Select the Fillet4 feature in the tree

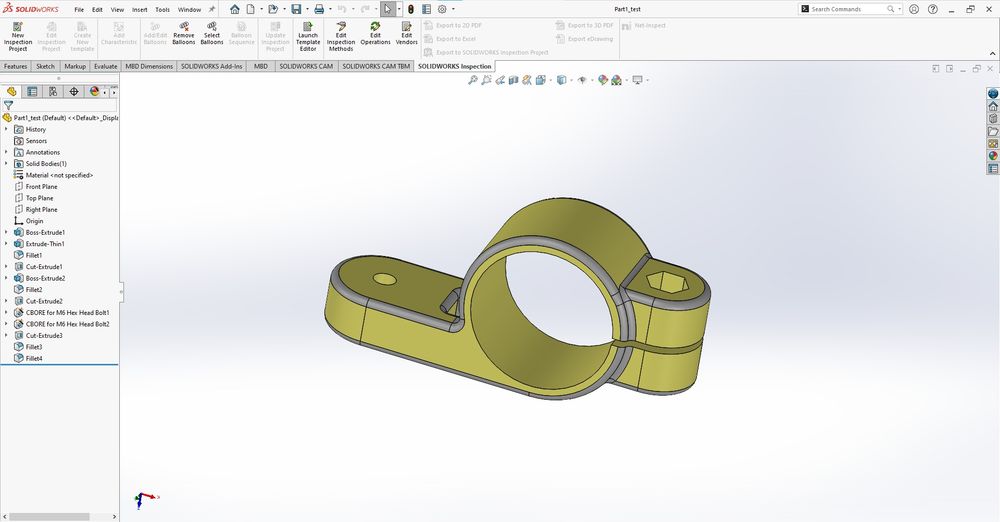pyautogui.click(x=34, y=358)
